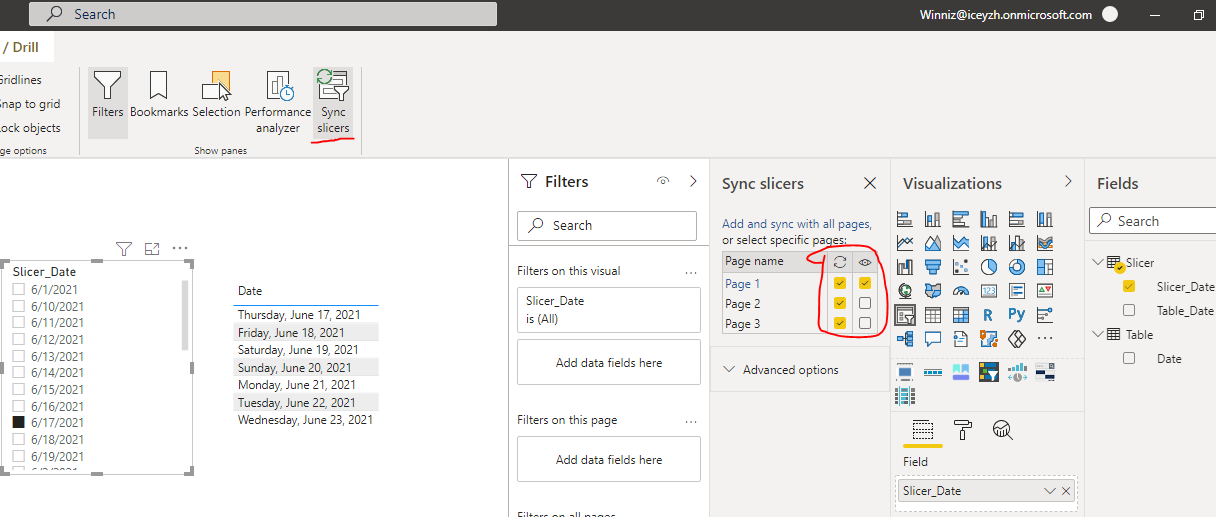Click the Add and sync with all pages link

click(797, 224)
